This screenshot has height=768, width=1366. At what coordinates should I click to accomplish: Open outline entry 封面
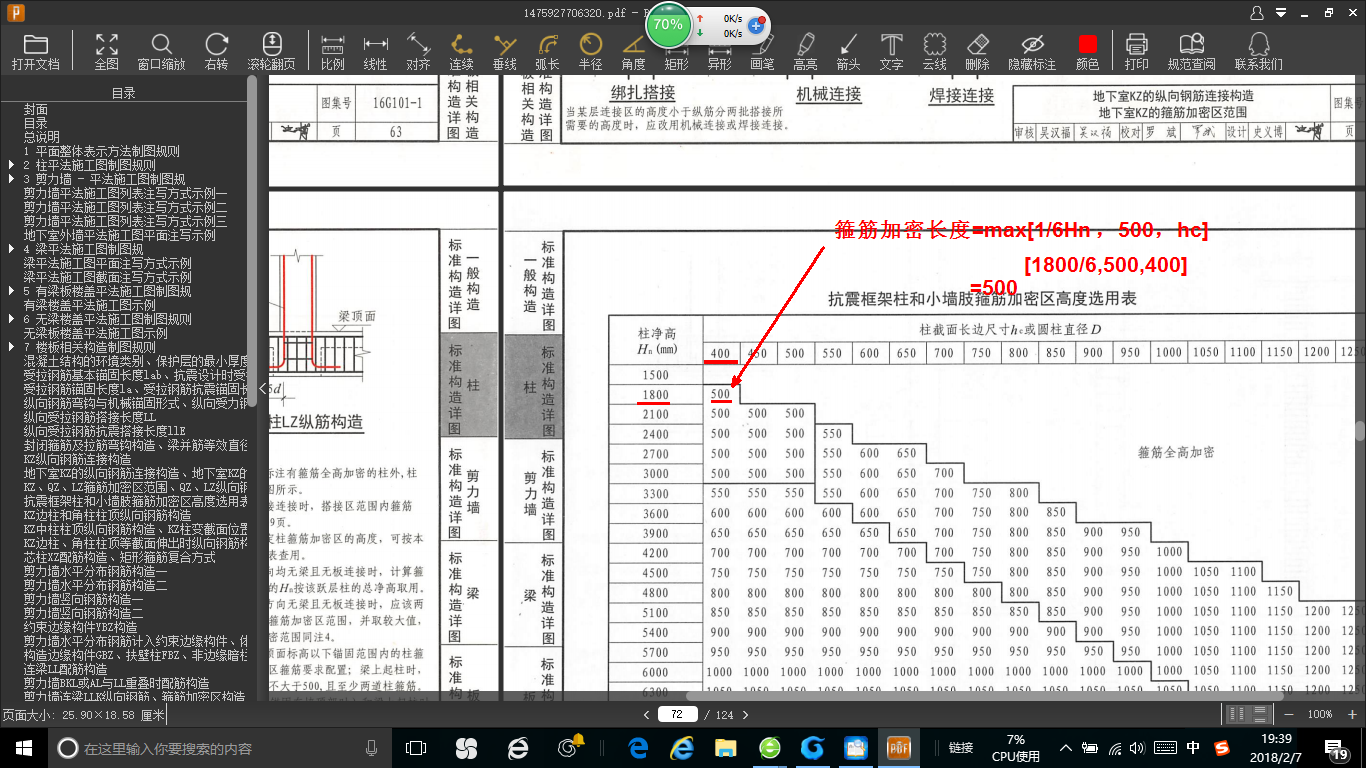[x=36, y=109]
